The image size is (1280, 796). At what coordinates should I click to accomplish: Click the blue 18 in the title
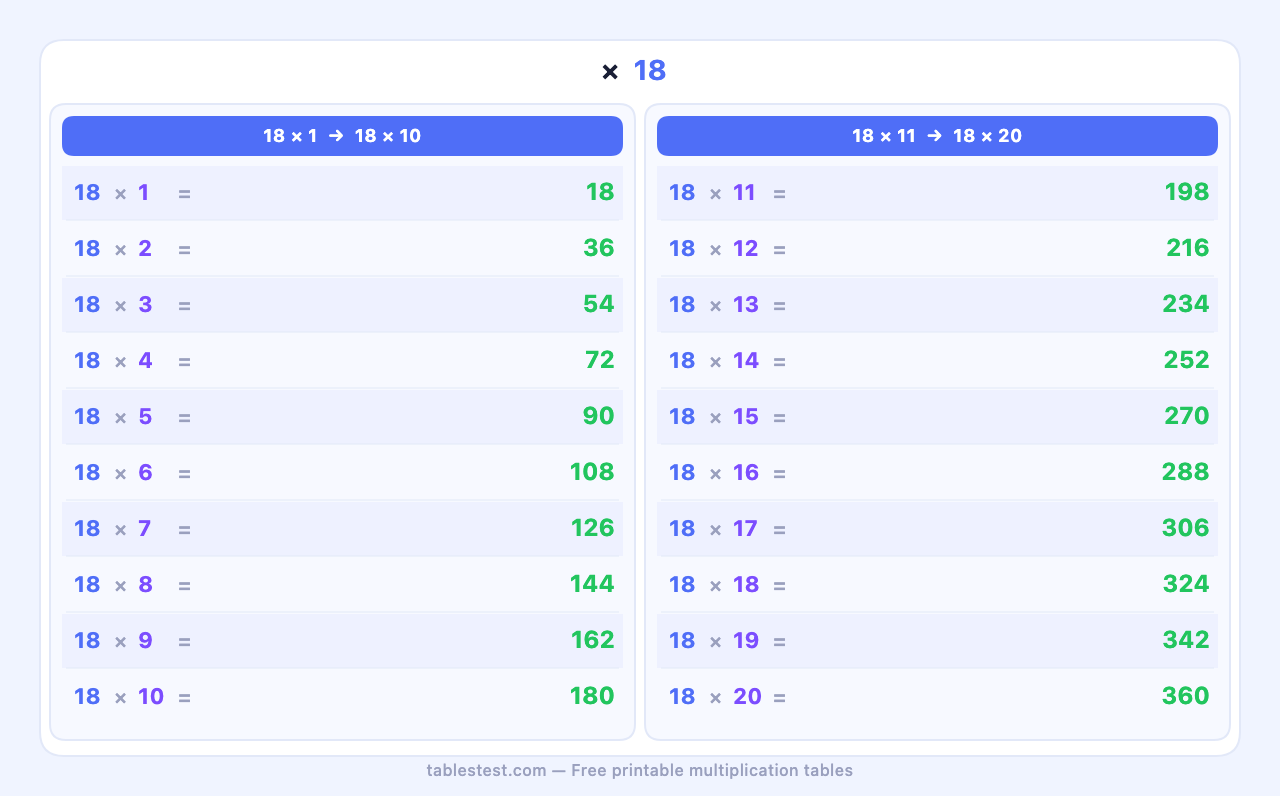click(x=650, y=71)
